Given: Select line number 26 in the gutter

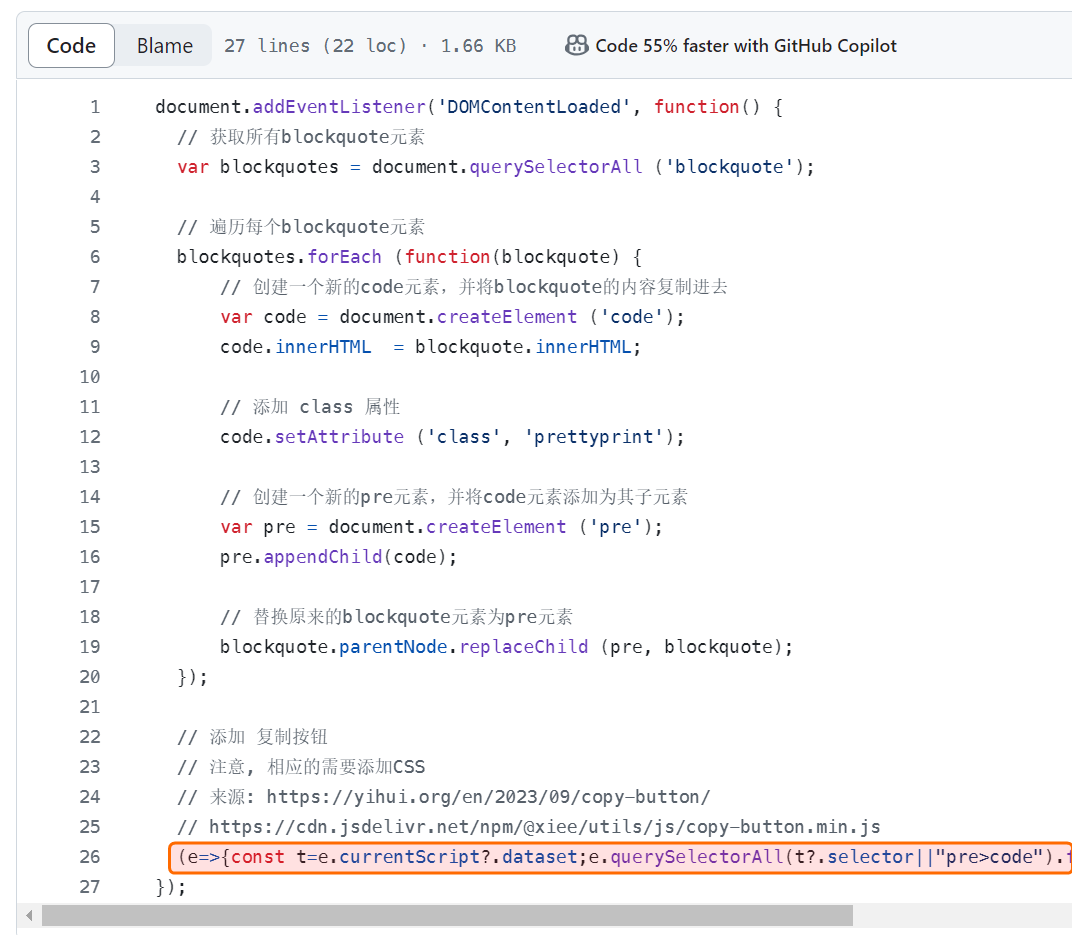Looking at the screenshot, I should pyautogui.click(x=90, y=857).
